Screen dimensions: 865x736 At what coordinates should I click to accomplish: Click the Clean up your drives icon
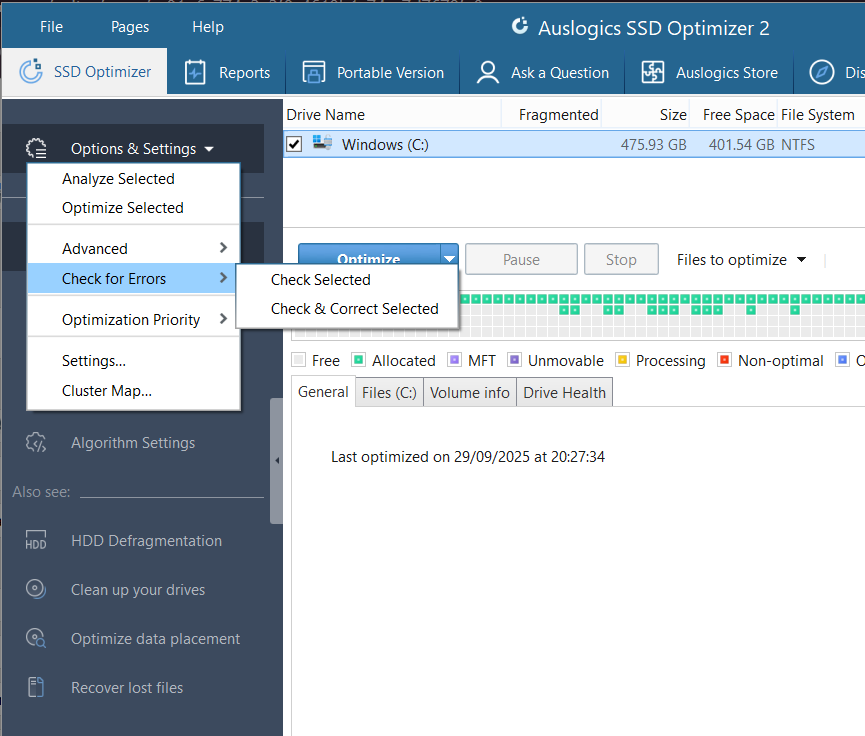coord(36,590)
